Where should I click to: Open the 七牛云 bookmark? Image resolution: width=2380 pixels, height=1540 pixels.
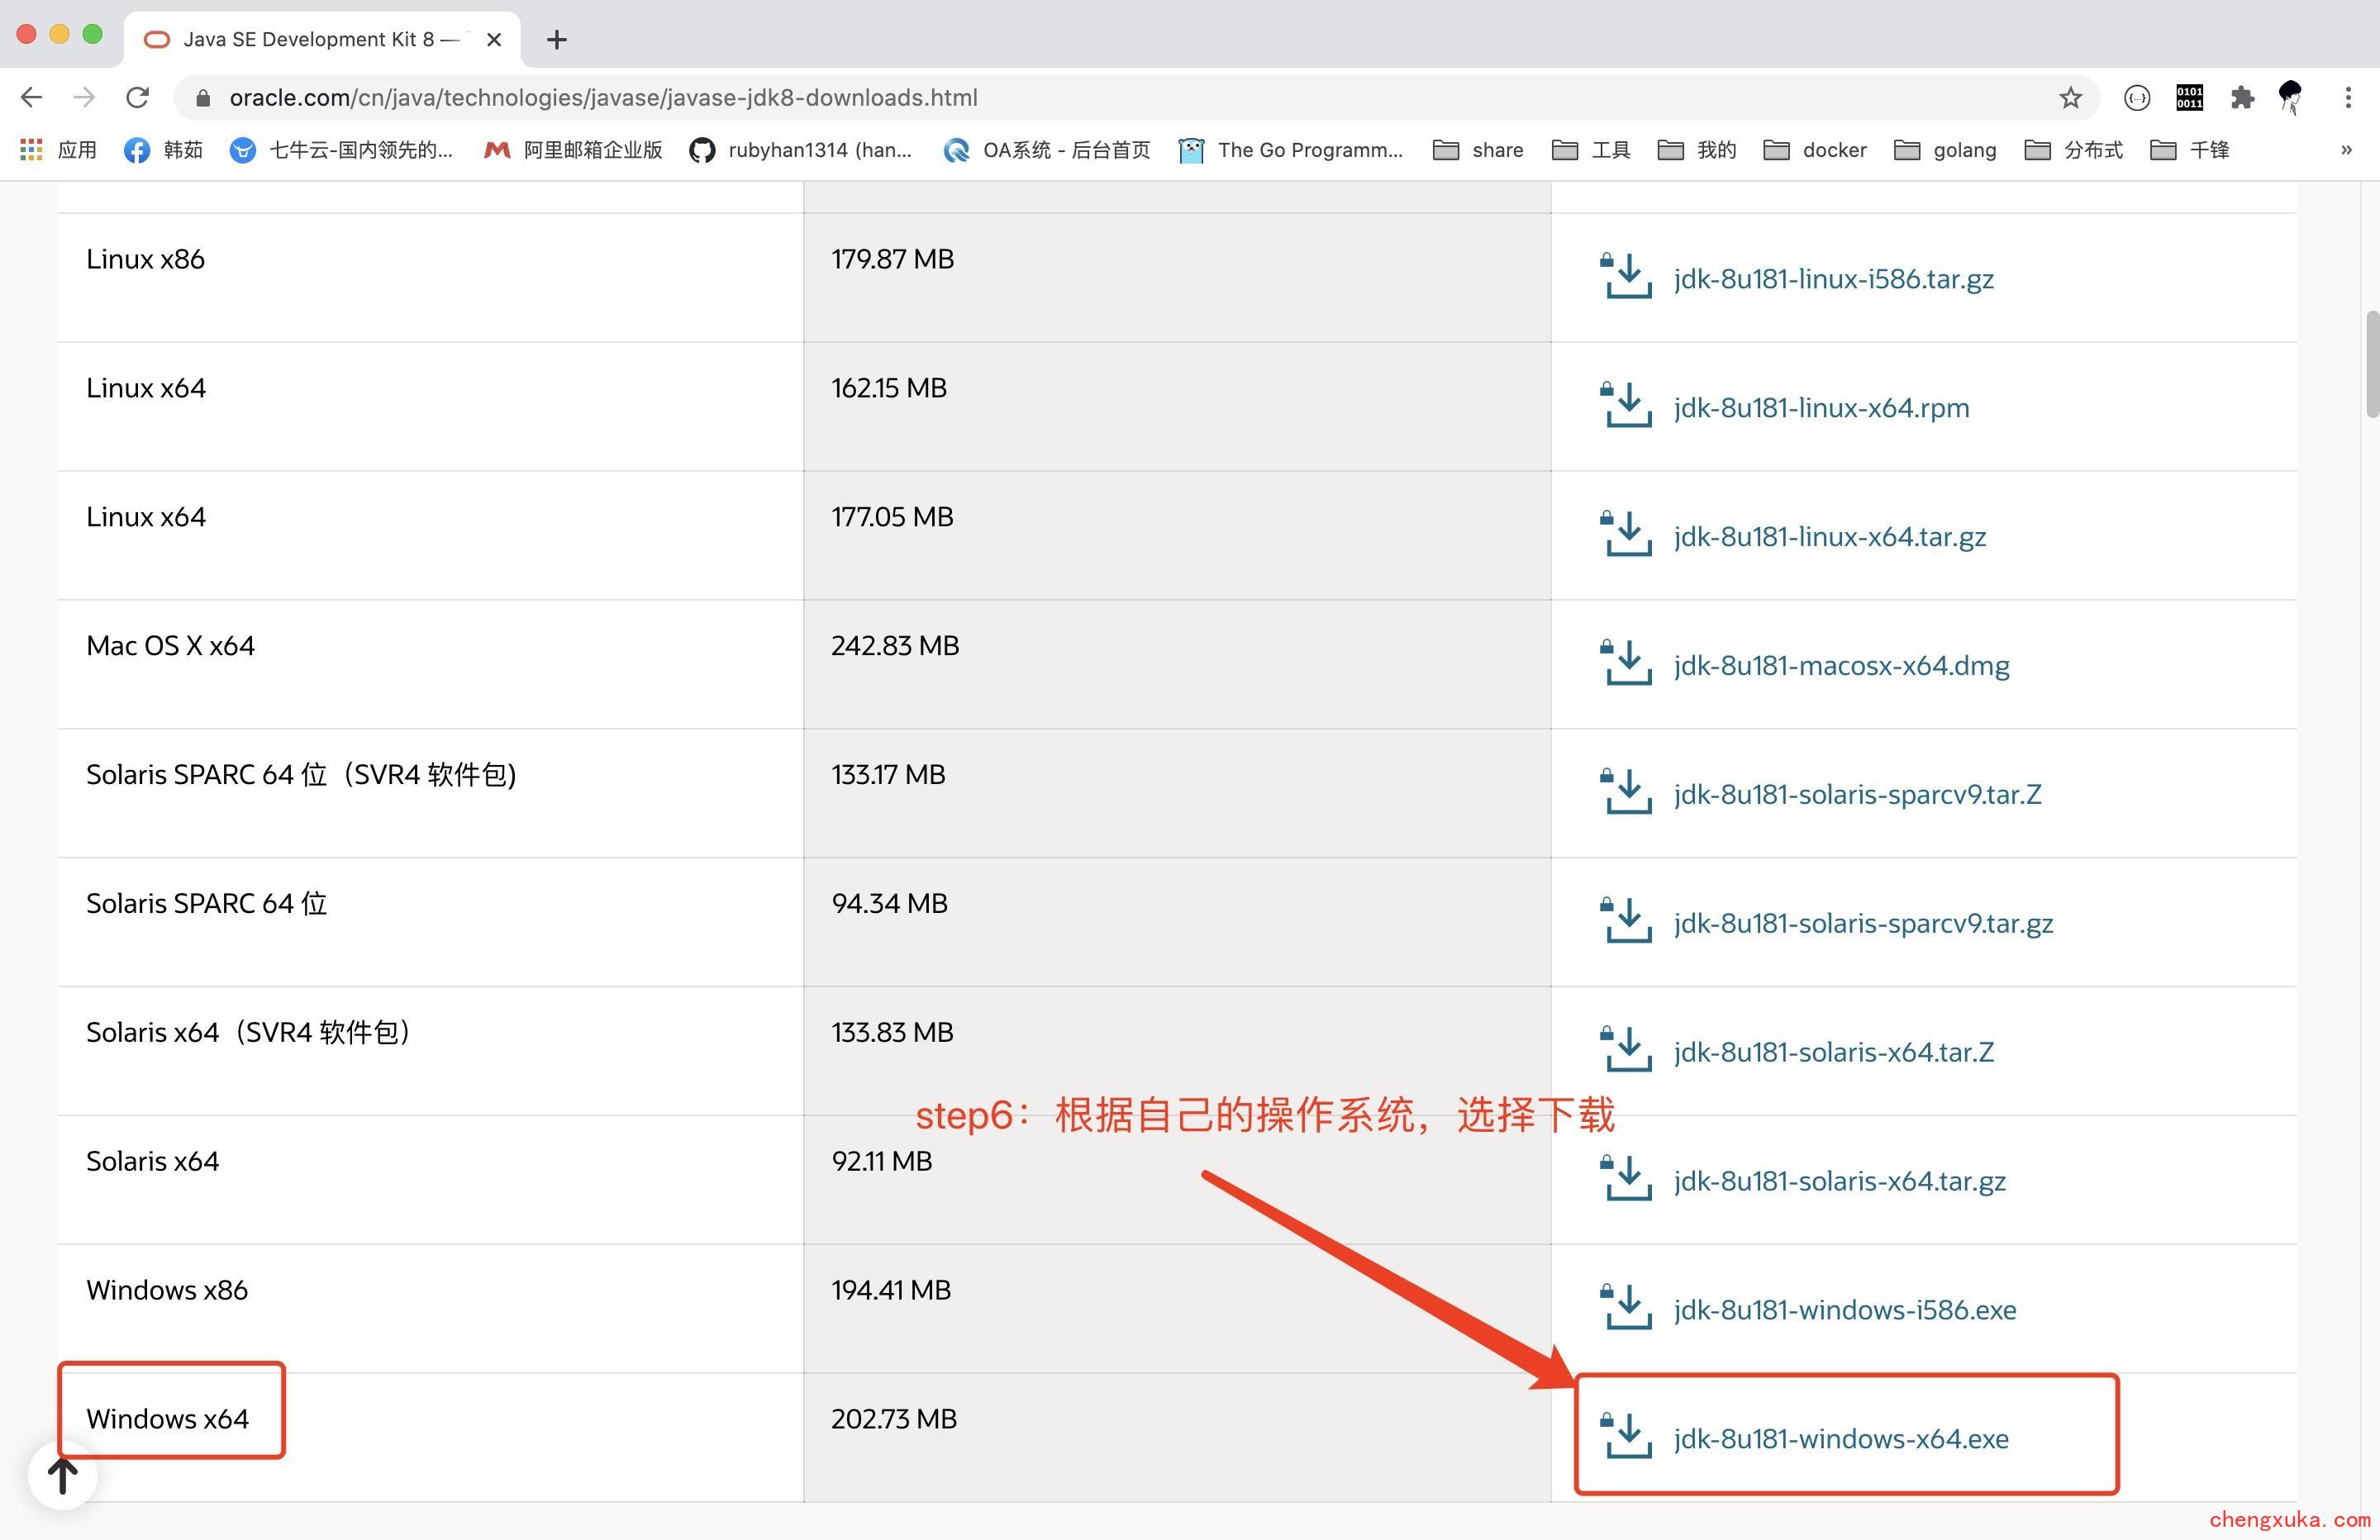pos(341,150)
